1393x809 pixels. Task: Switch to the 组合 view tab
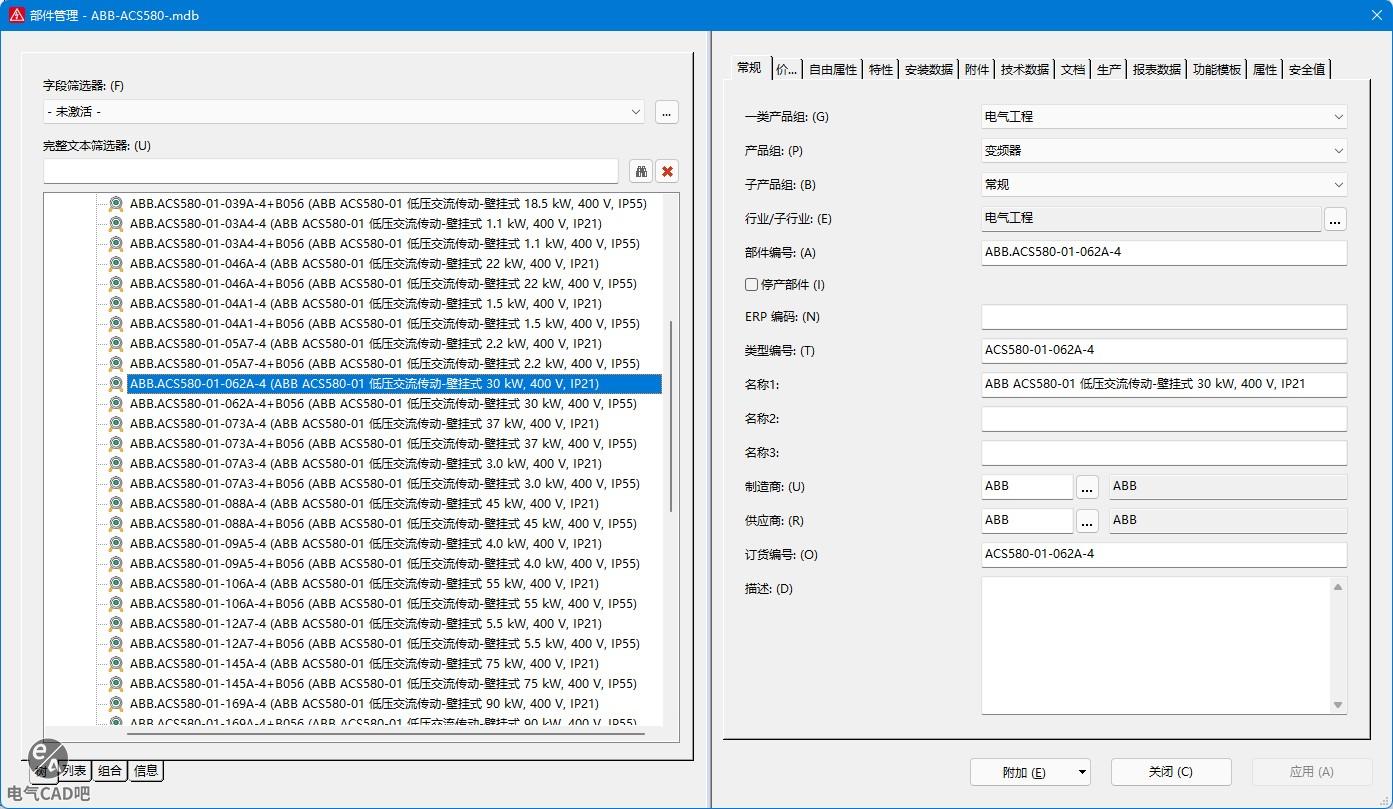110,771
